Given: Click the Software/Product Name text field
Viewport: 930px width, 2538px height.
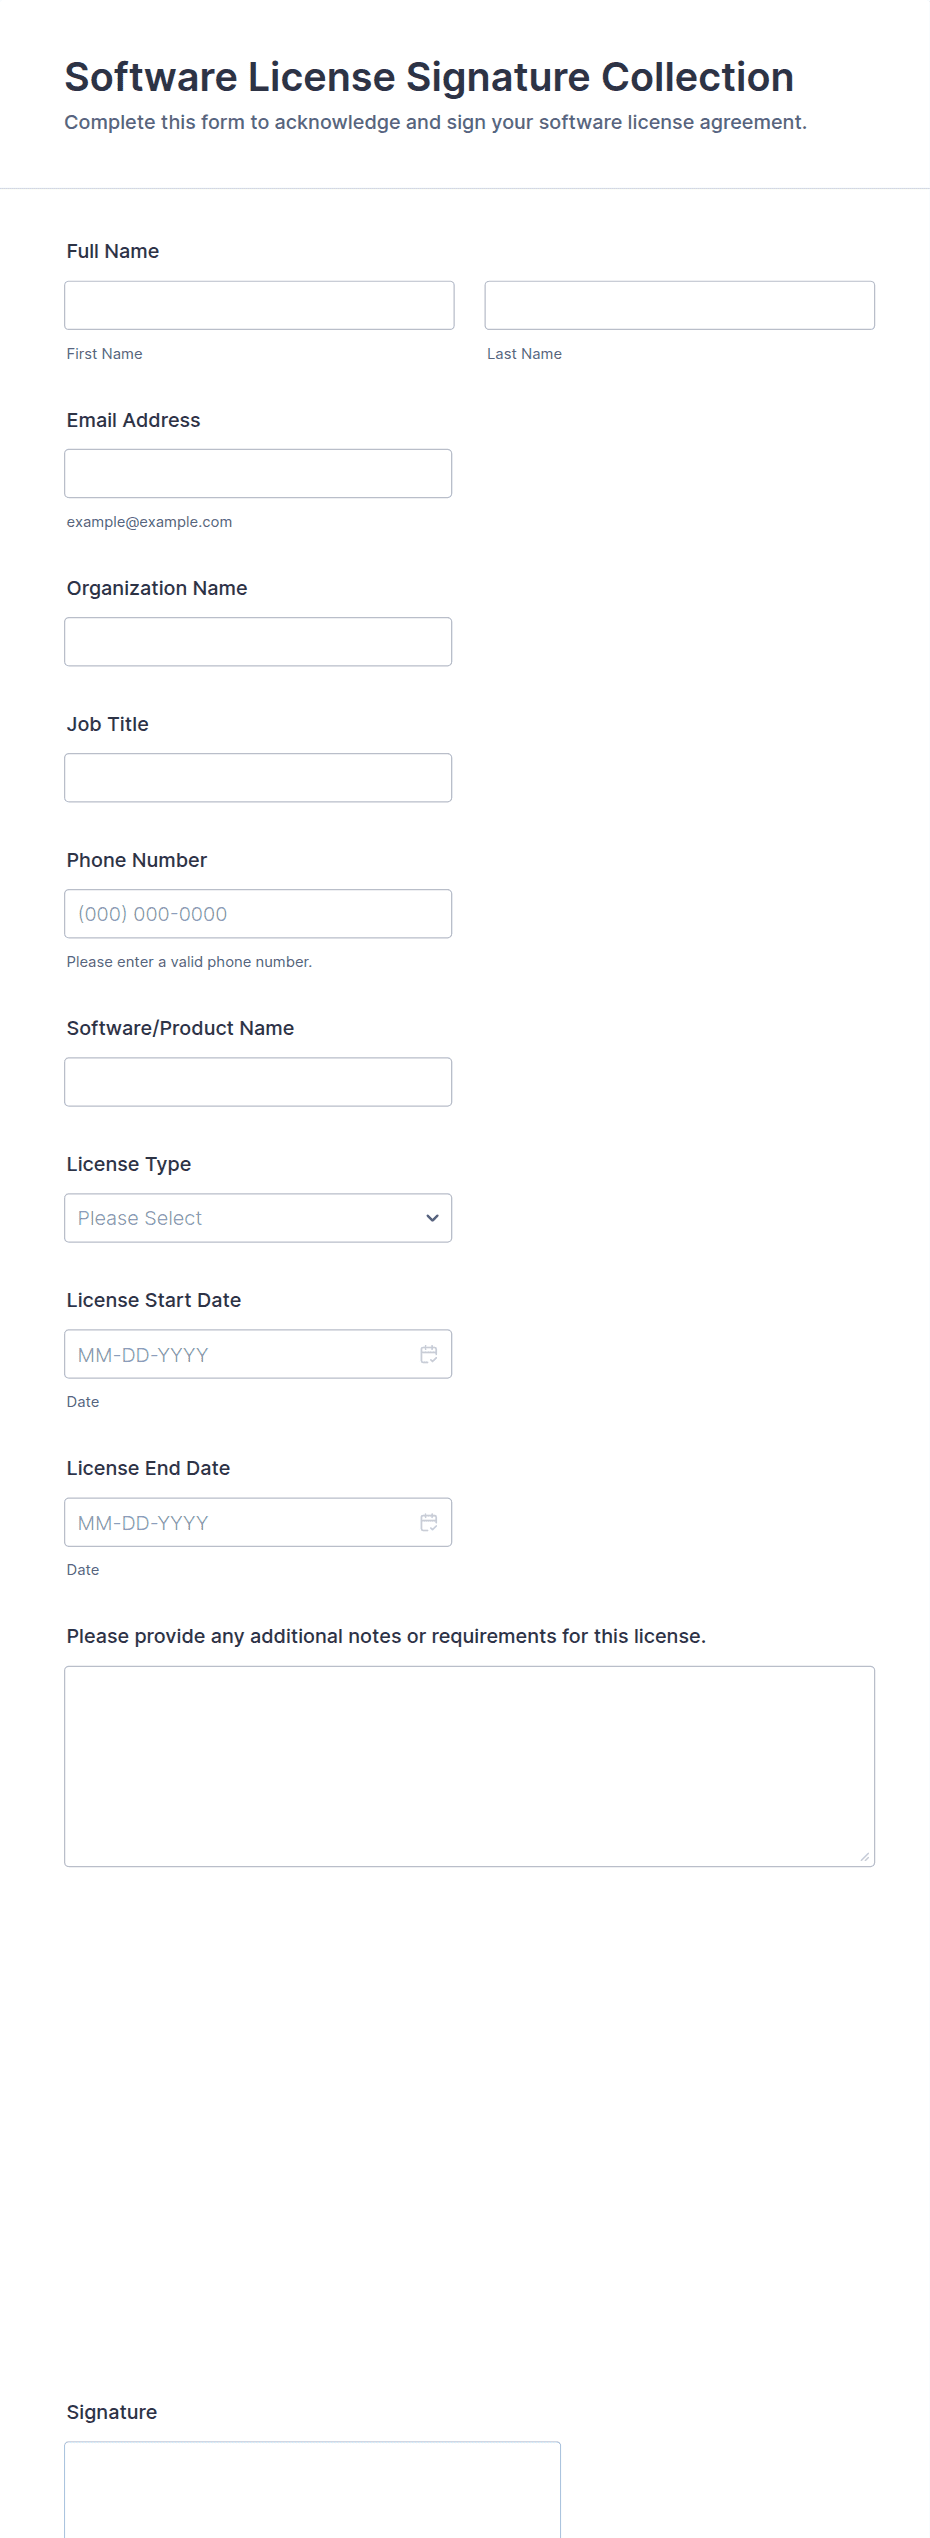Looking at the screenshot, I should (x=258, y=1082).
